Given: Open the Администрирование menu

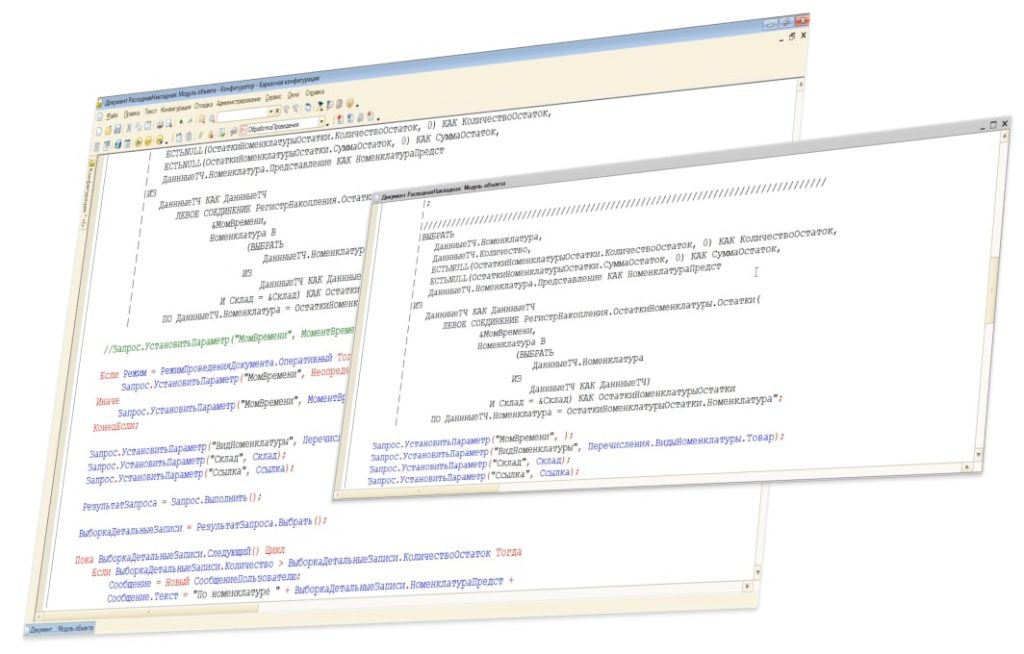Looking at the screenshot, I should tap(238, 101).
